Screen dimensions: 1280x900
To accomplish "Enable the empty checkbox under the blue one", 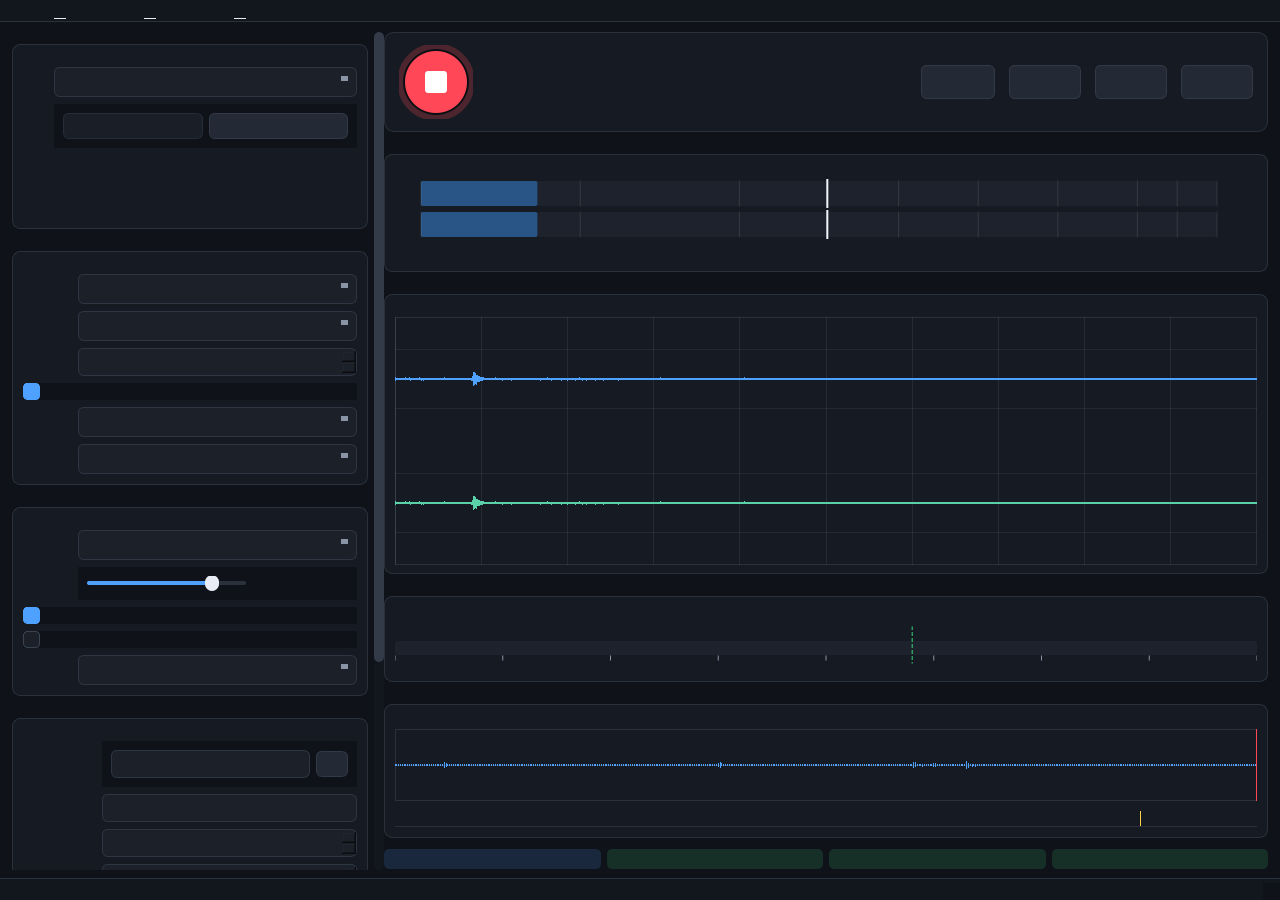I will click(32, 639).
